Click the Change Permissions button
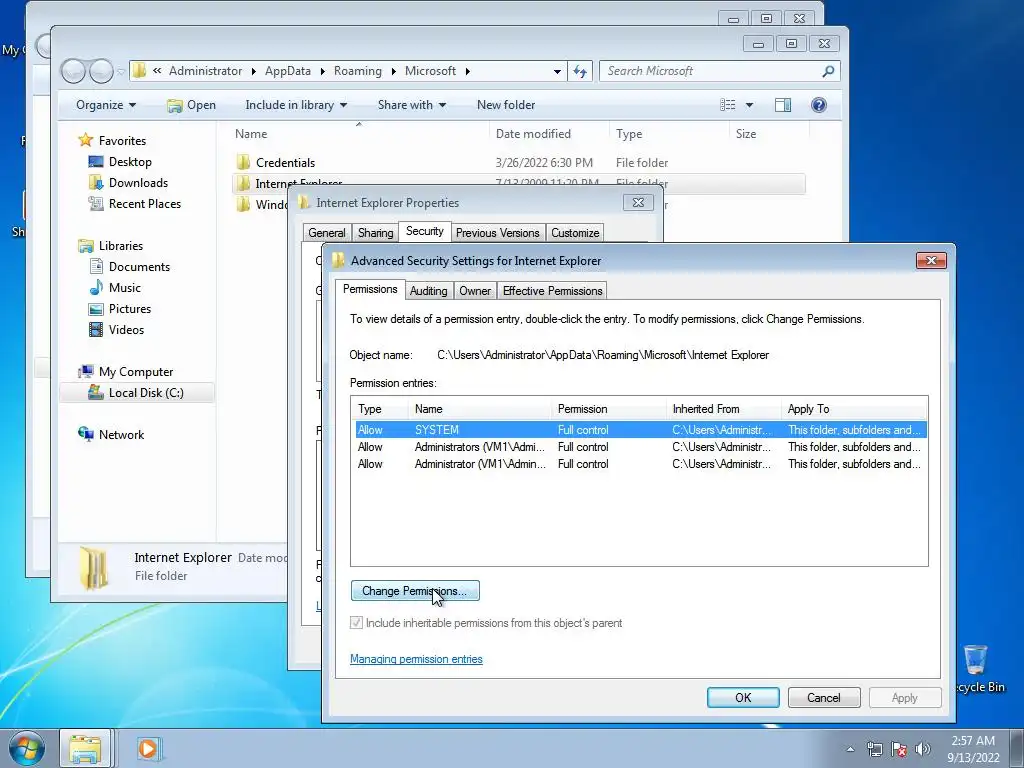The height and width of the screenshot is (768, 1024). pyautogui.click(x=415, y=590)
